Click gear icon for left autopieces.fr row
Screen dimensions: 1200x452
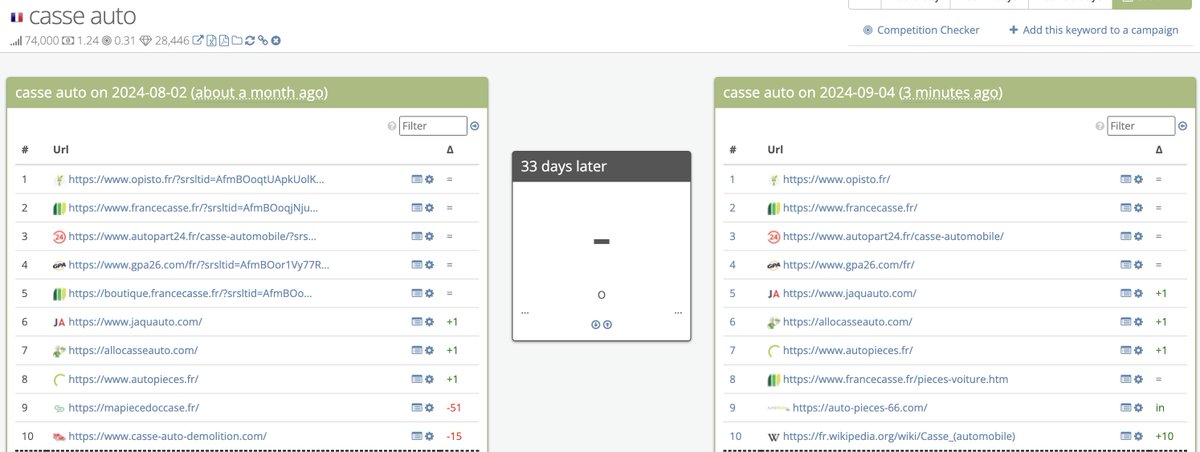tap(429, 379)
